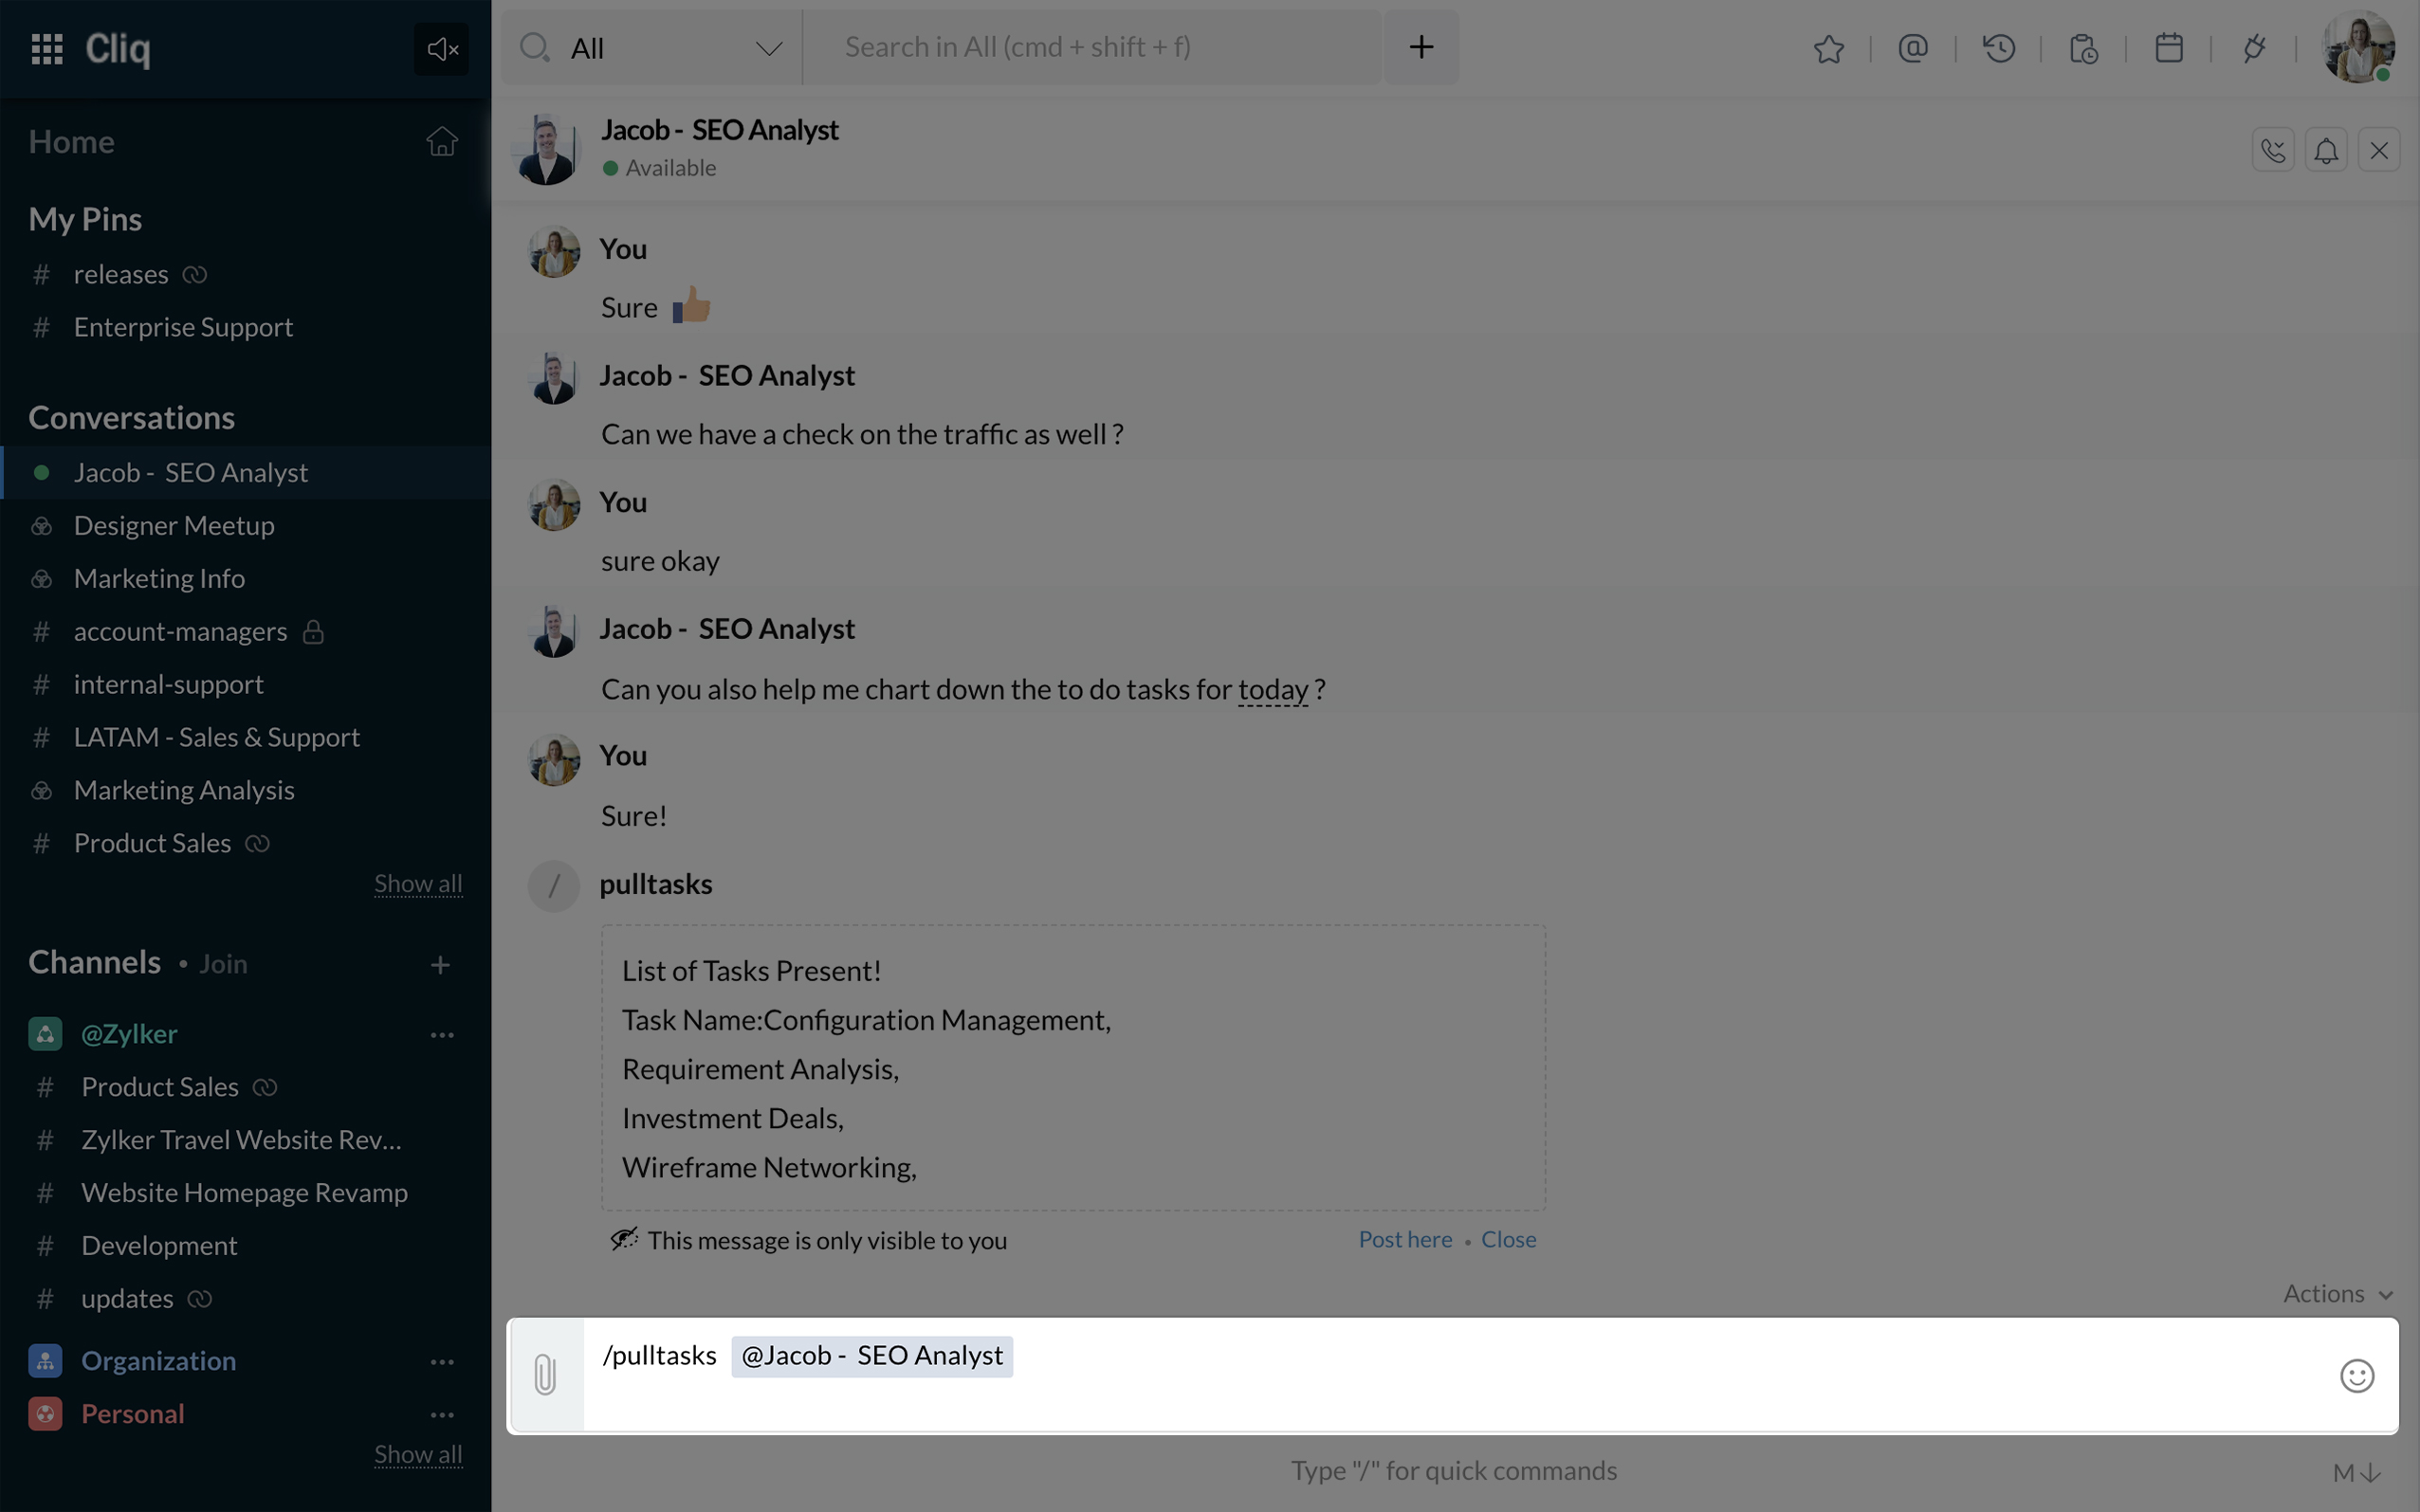Click the @Jacob mention chip in composer
2420x1512 pixels.
pos(871,1356)
